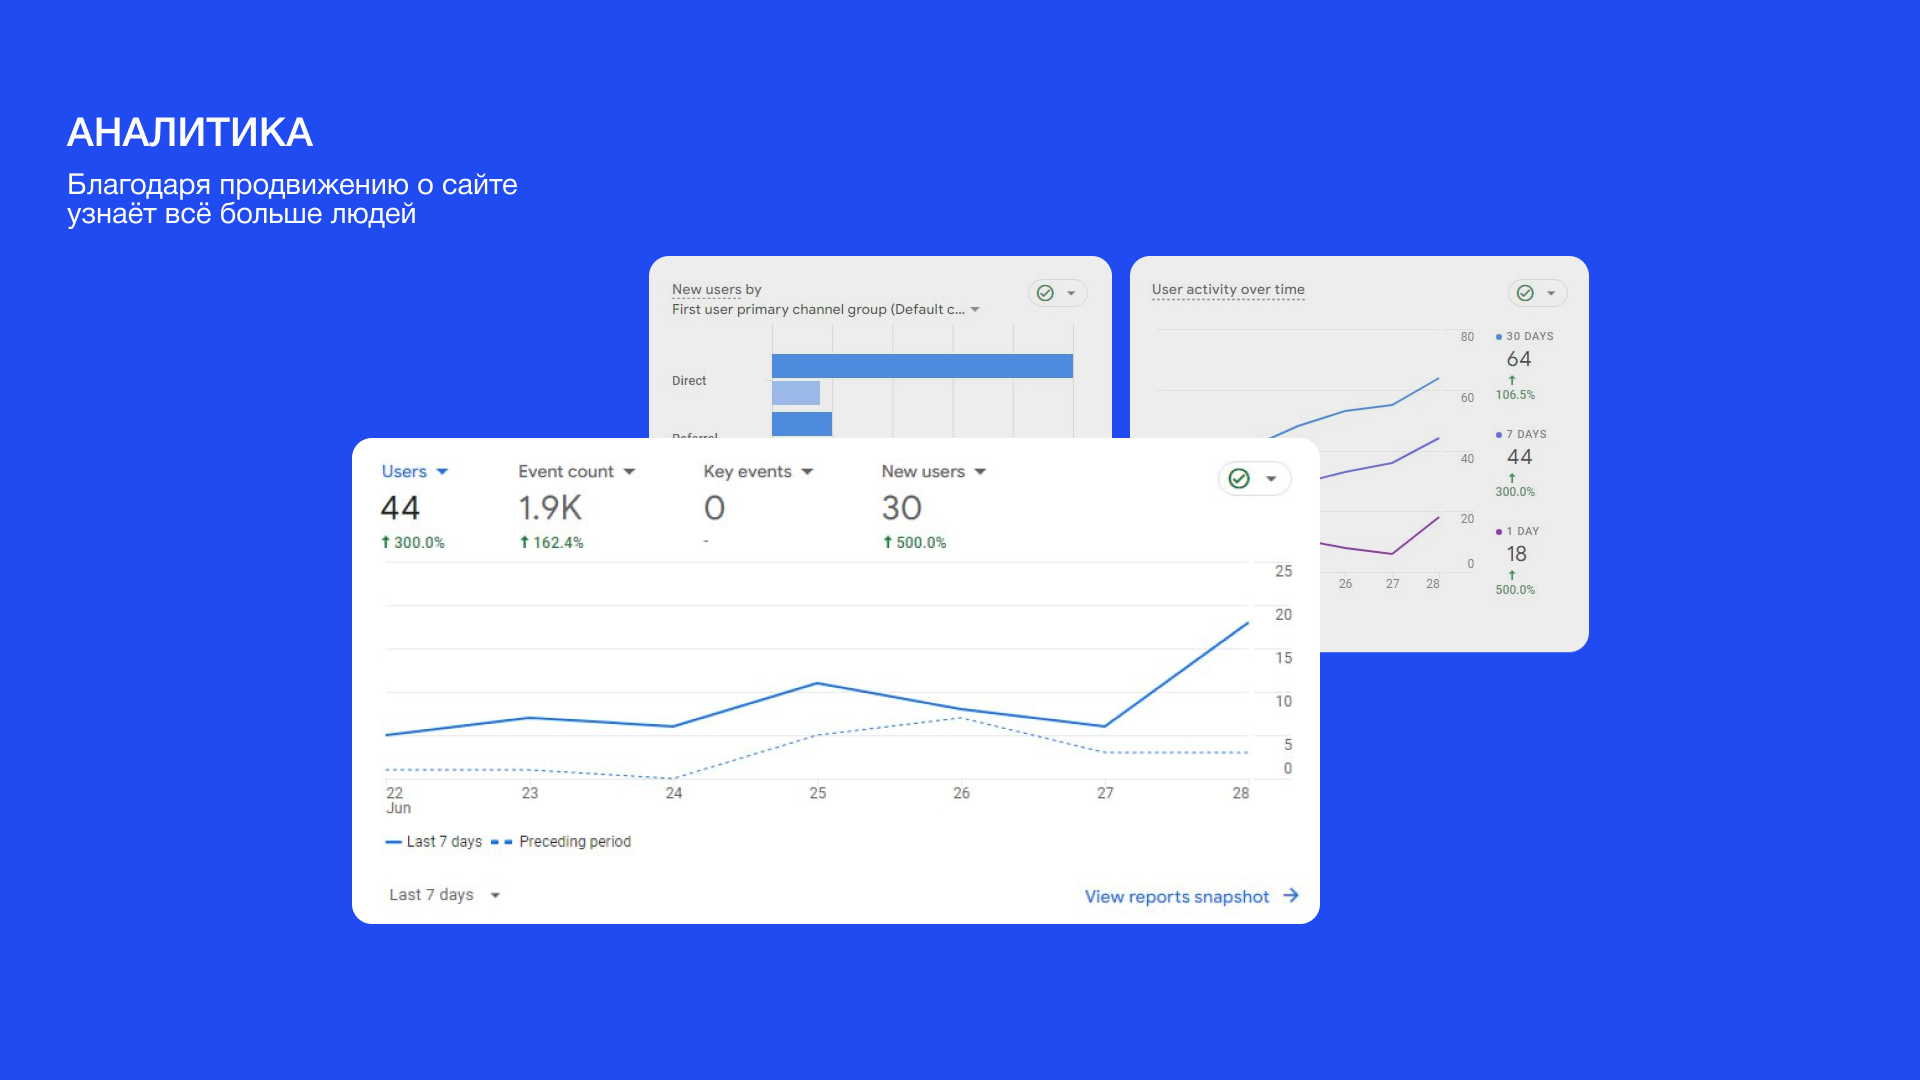Open New users metric dropdown arrow
This screenshot has width=1920, height=1080.
coord(980,472)
